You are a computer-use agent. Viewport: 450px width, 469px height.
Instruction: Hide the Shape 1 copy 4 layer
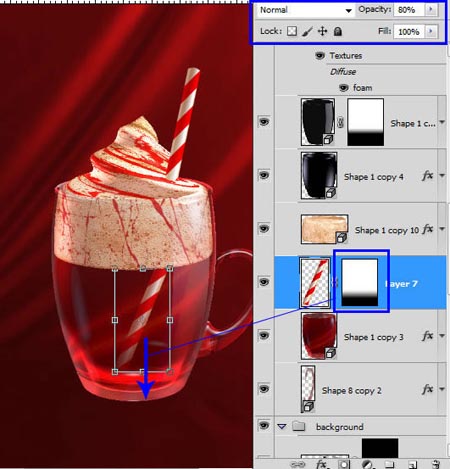click(264, 175)
